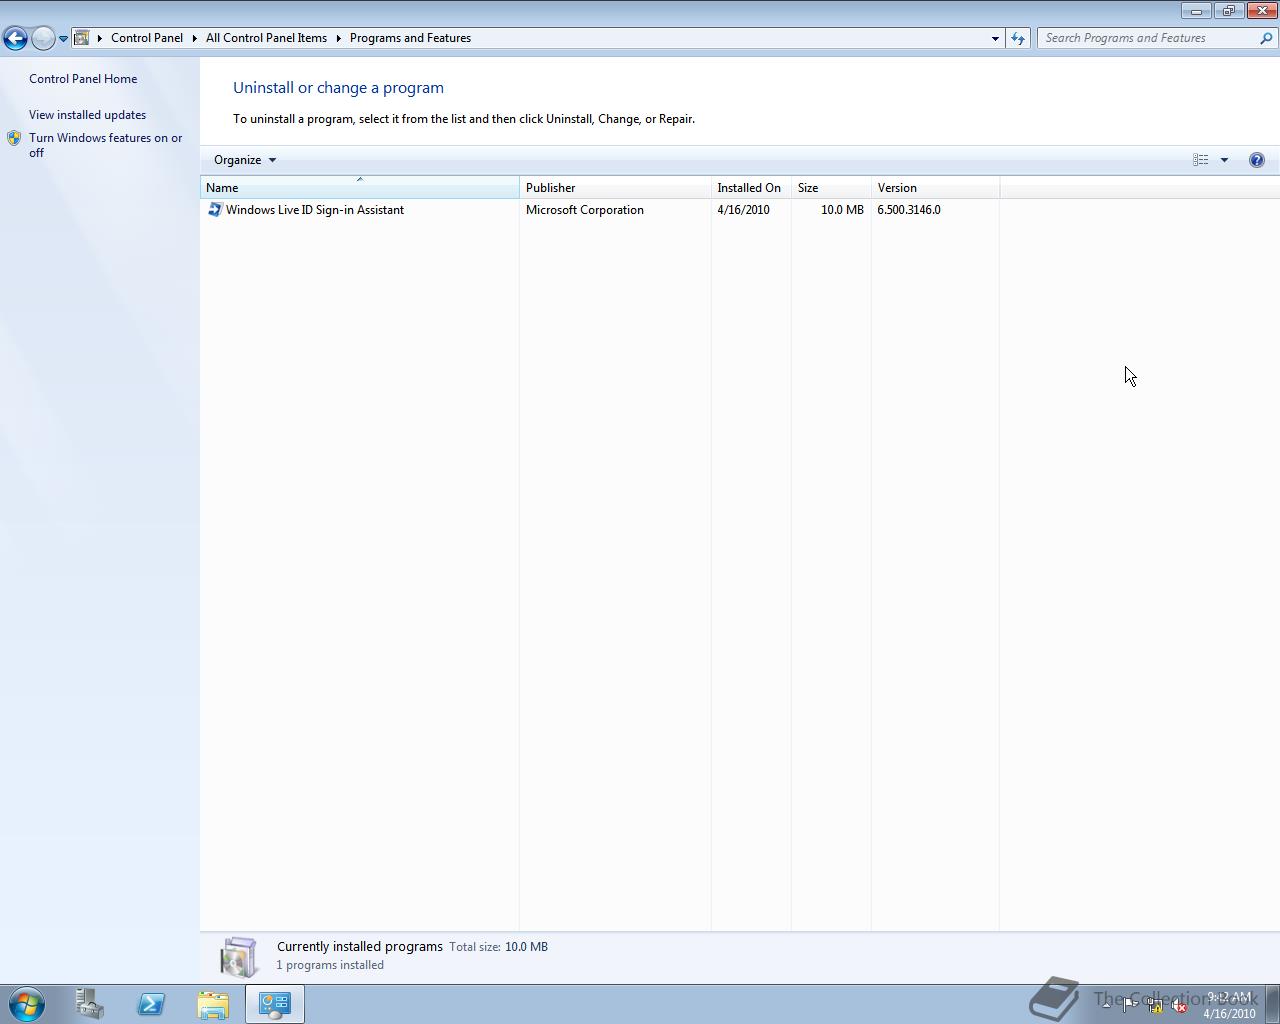Image resolution: width=1280 pixels, height=1024 pixels.
Task: Click Microsoft Corporation publisher cell
Action: pos(585,210)
